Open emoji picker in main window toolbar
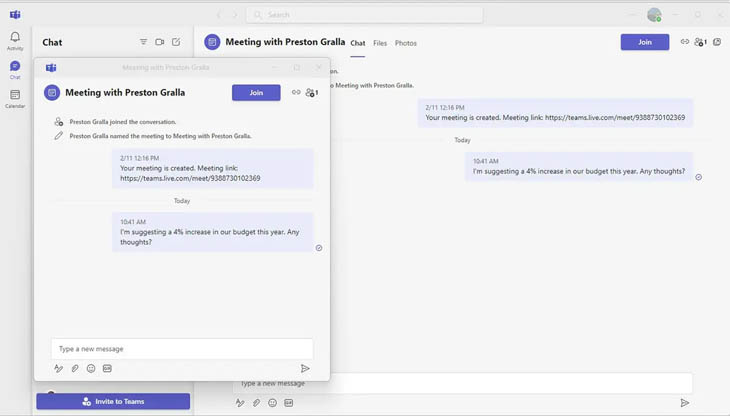 pos(272,403)
